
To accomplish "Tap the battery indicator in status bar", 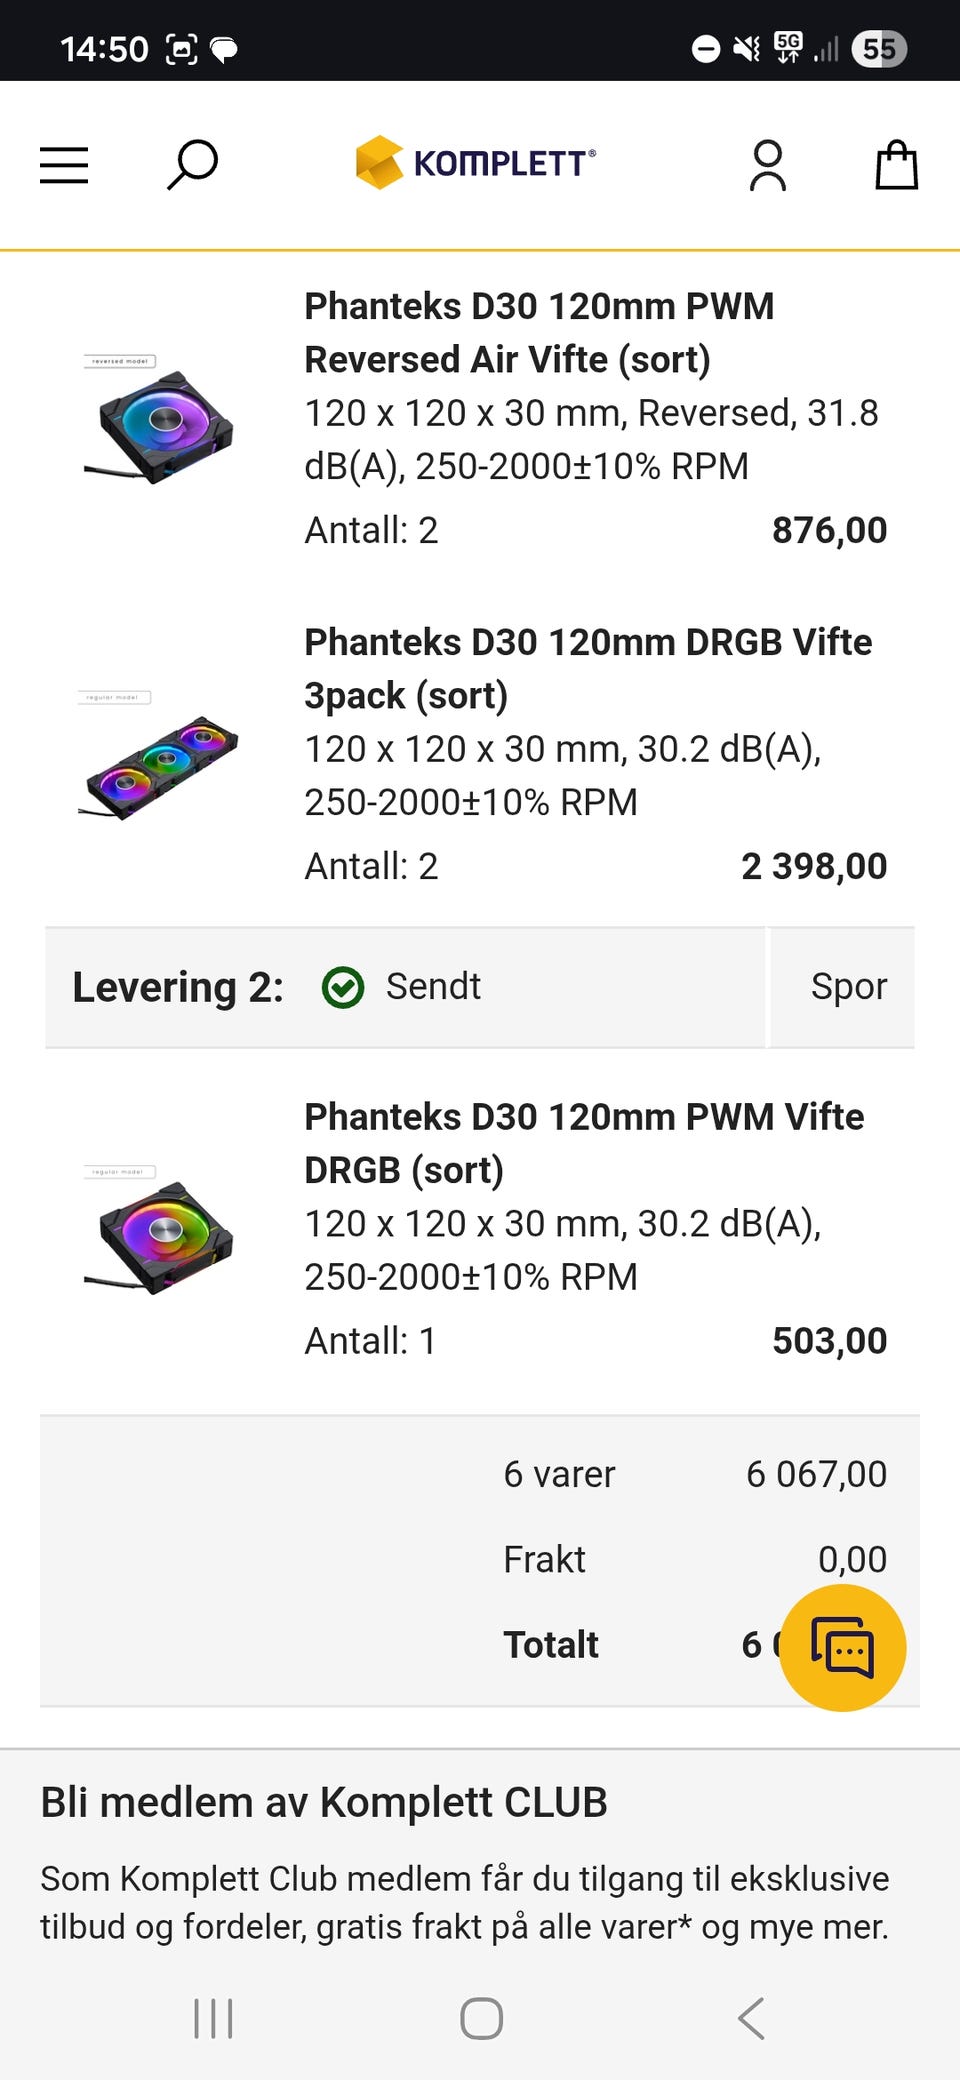I will pyautogui.click(x=878, y=48).
